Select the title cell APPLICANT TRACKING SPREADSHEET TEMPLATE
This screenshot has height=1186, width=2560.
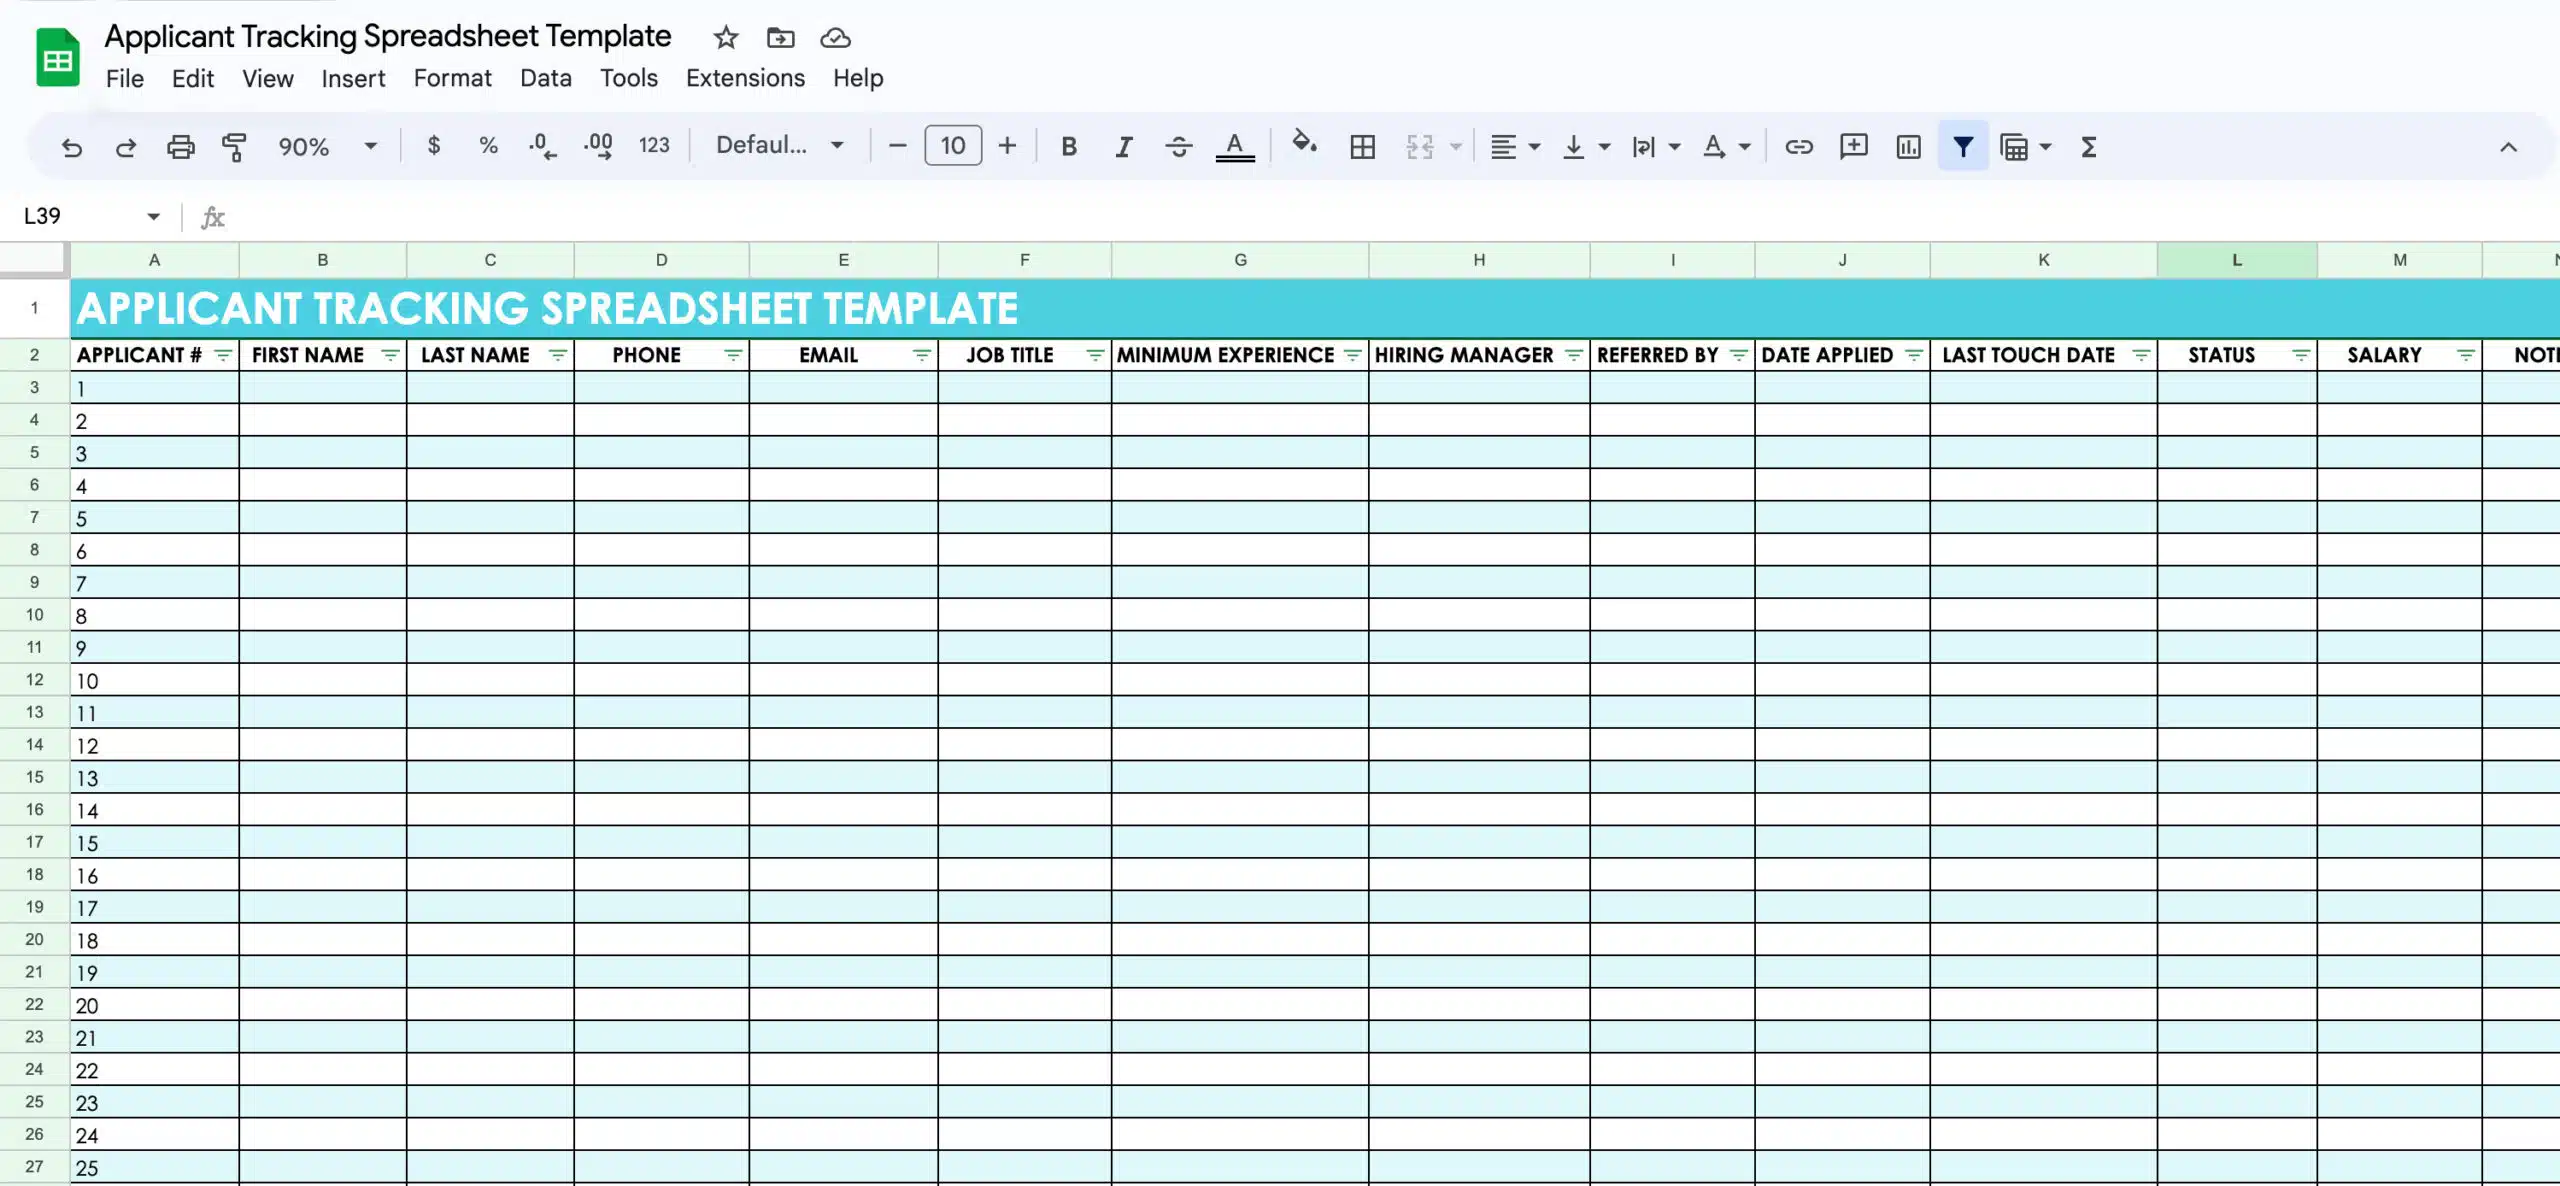coord(1315,308)
